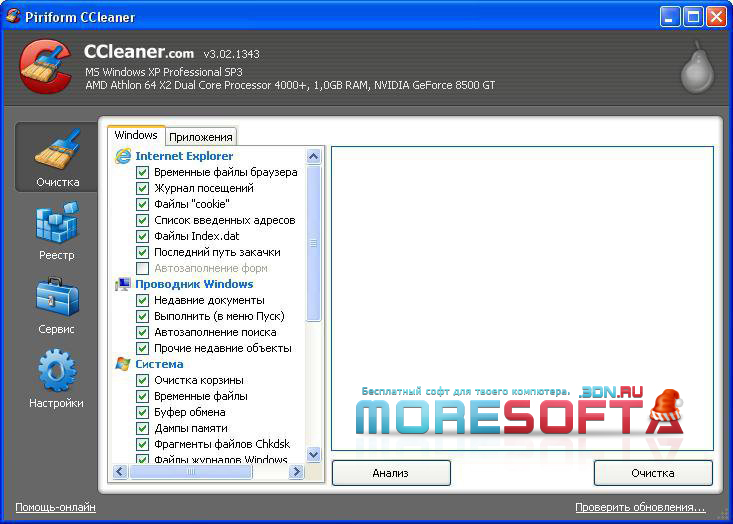733x524 pixels.
Task: Open the Очистка cleaner section
Action: click(57, 158)
